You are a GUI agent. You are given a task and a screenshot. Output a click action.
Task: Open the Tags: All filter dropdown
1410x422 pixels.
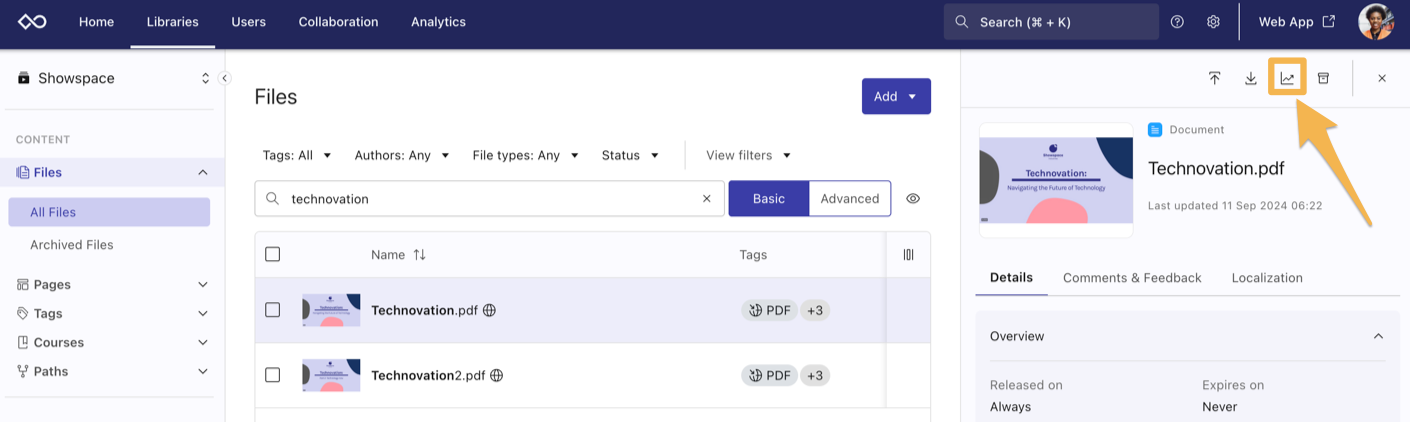click(297, 155)
